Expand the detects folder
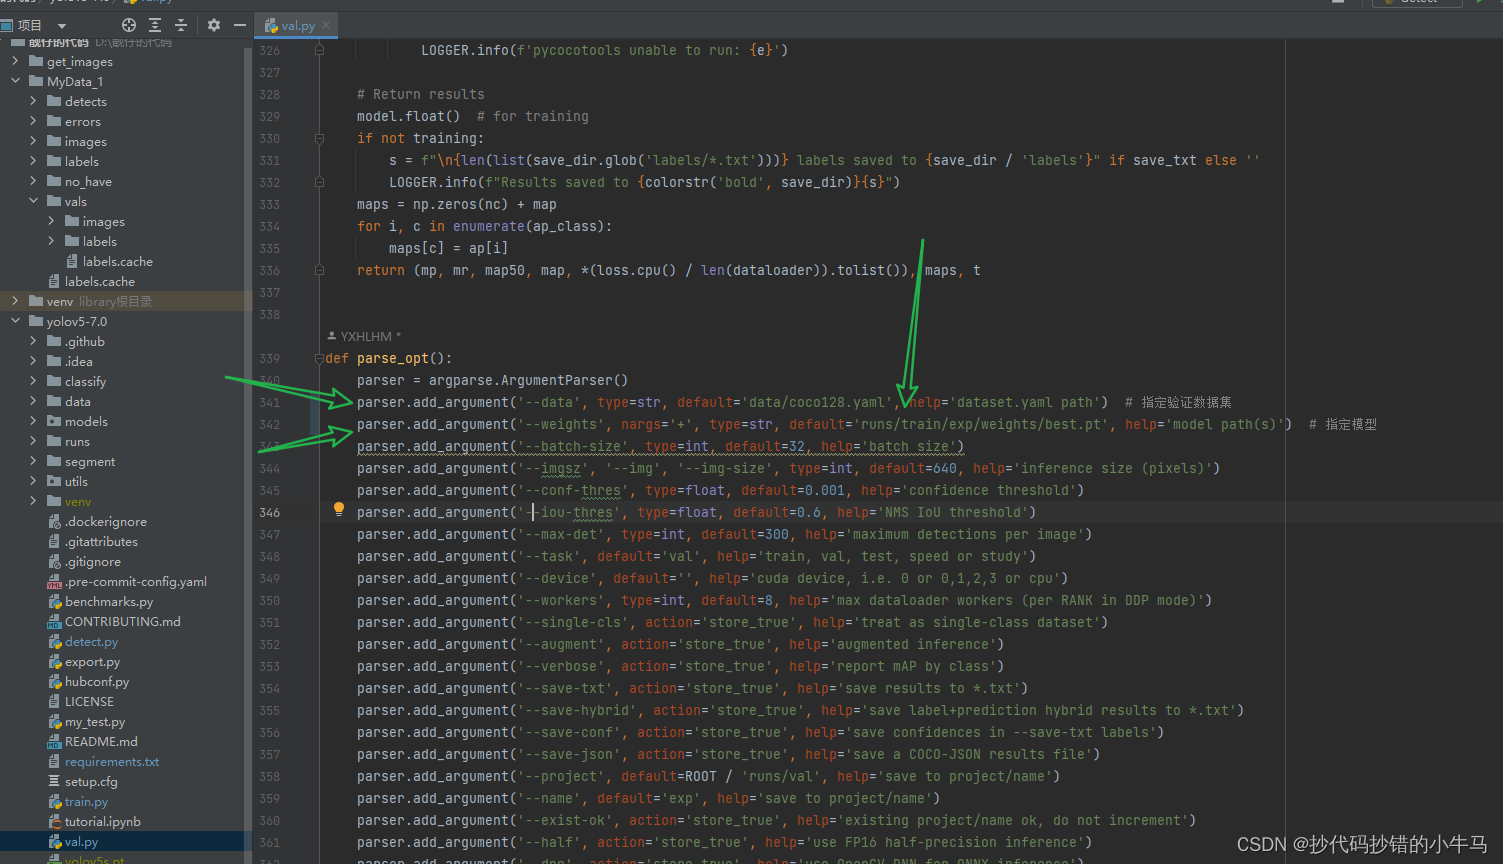 click(33, 101)
